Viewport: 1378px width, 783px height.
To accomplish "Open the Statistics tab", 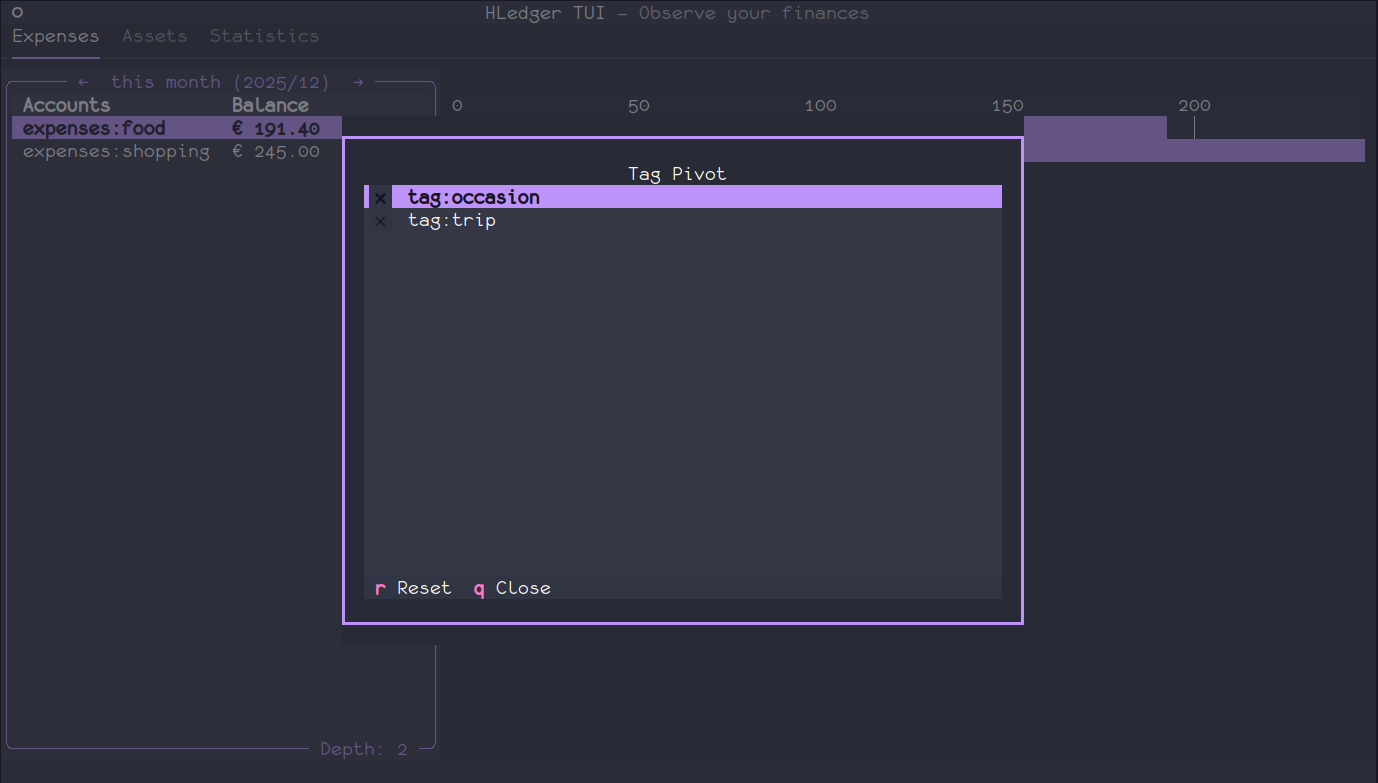I will 264,36.
